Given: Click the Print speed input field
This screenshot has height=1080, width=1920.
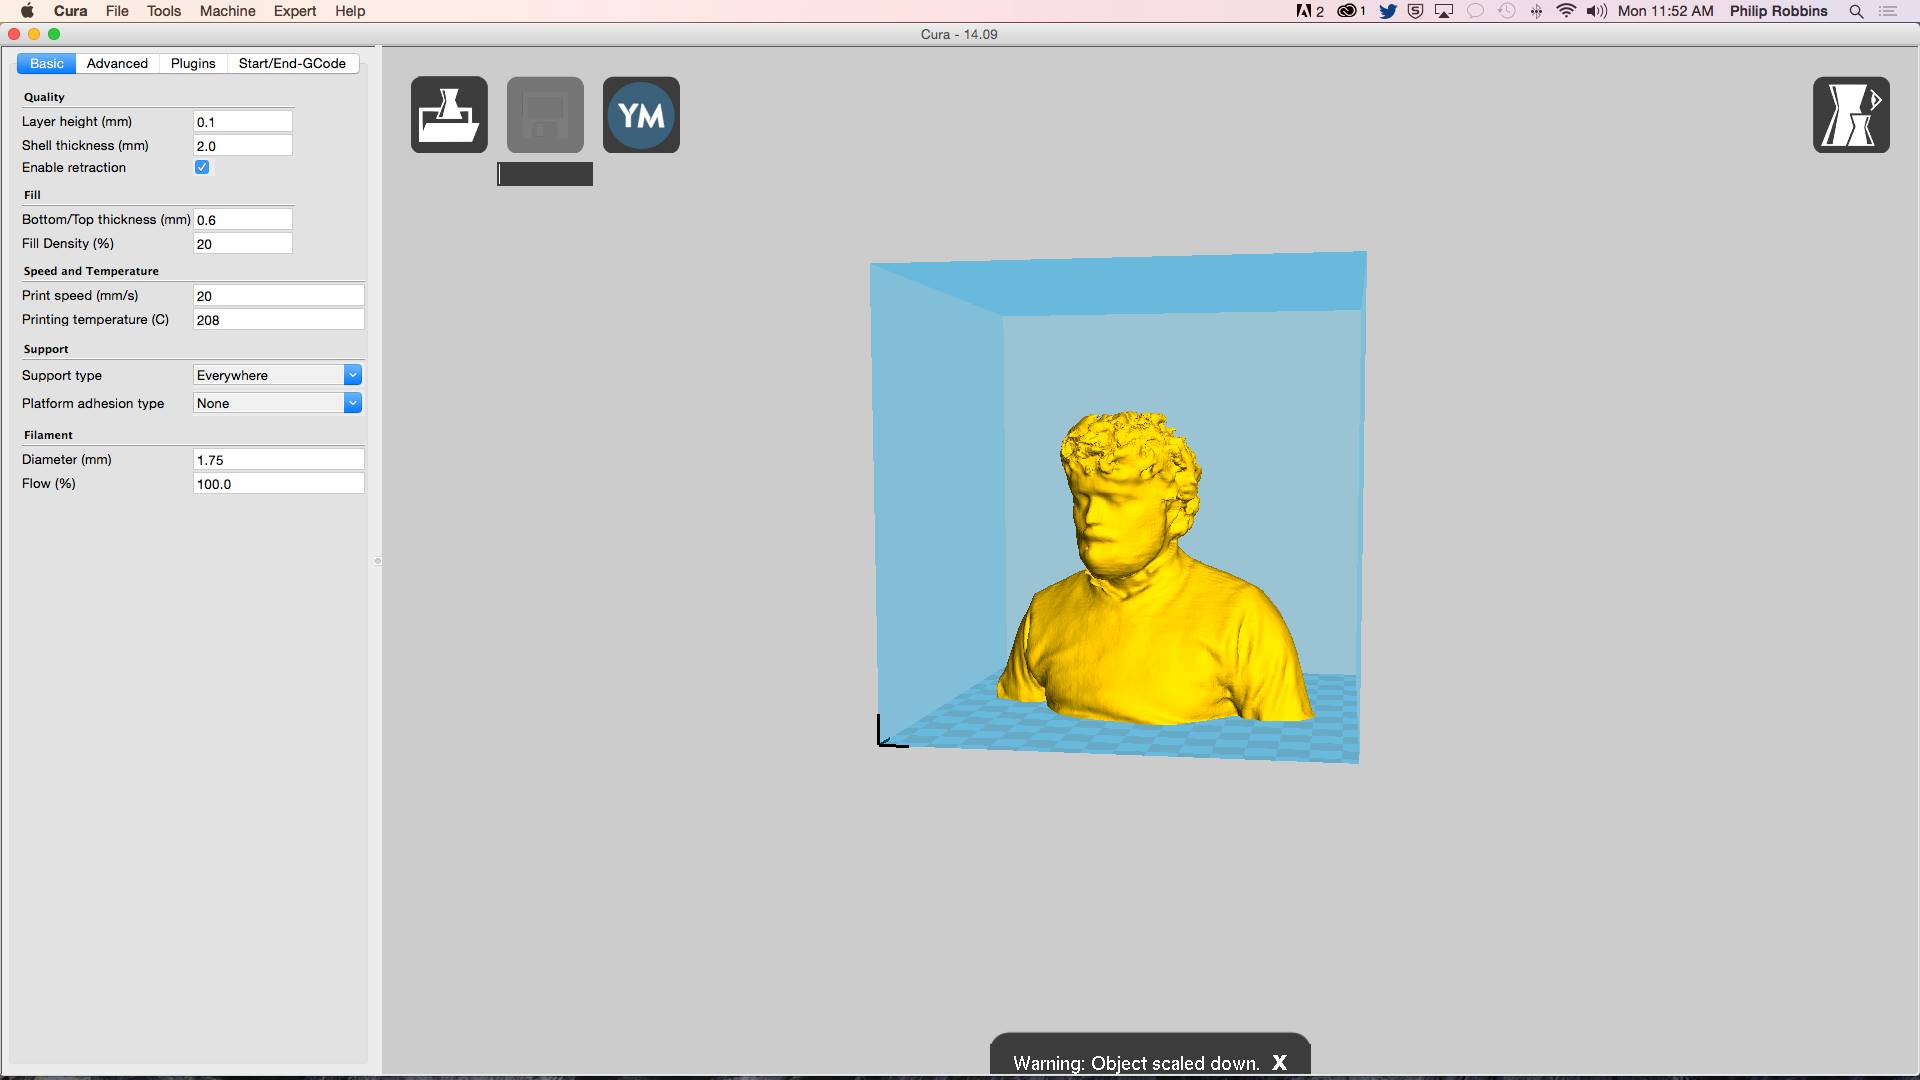Looking at the screenshot, I should [278, 296].
